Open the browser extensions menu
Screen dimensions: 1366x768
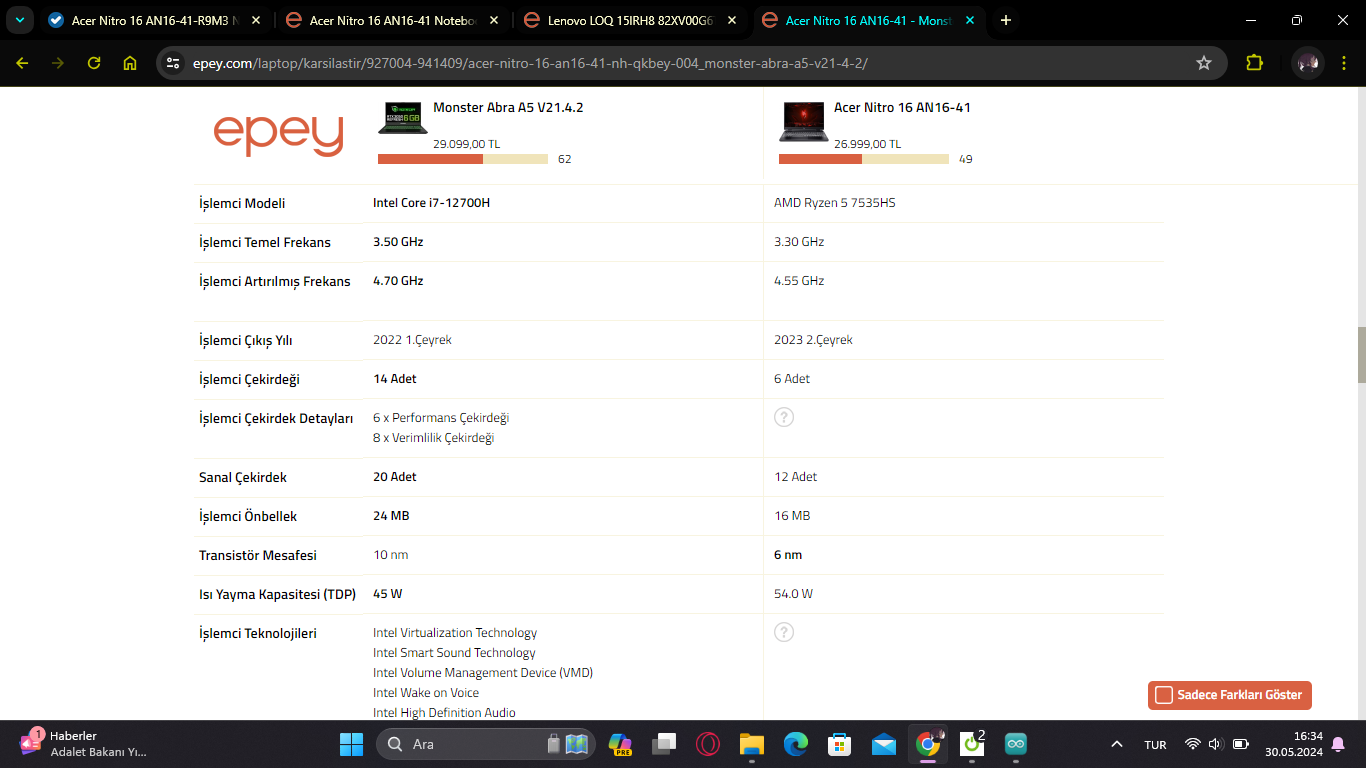pos(1255,63)
